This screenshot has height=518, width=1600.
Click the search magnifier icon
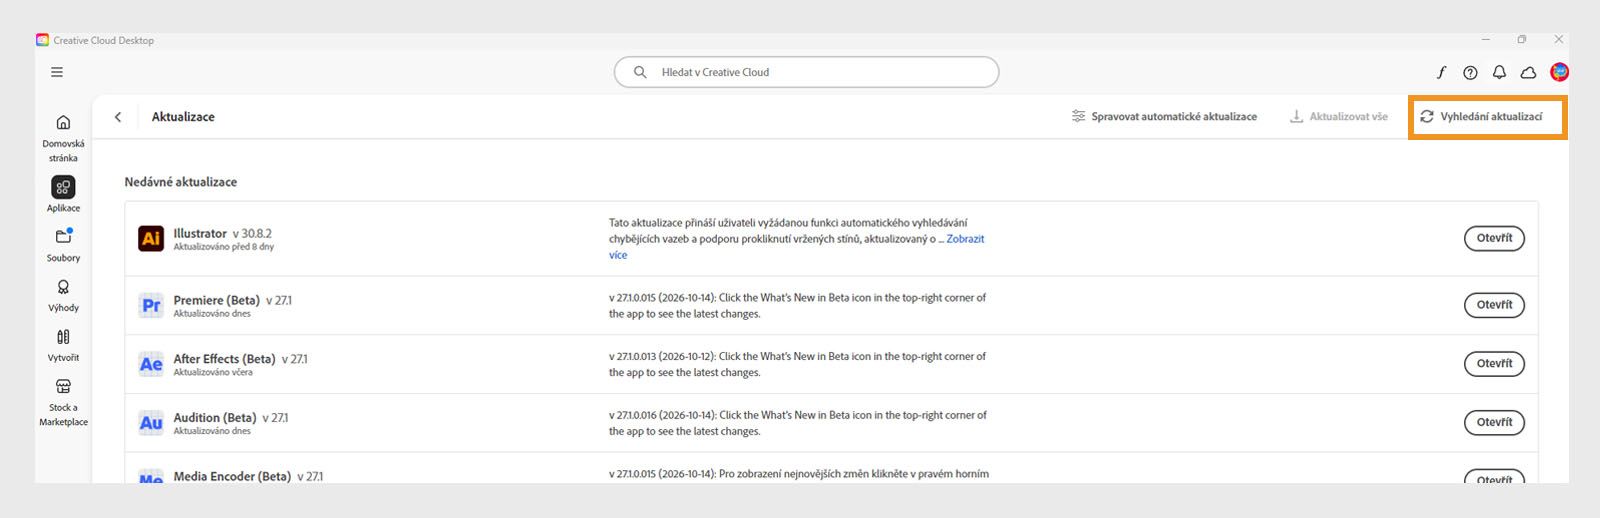point(640,72)
